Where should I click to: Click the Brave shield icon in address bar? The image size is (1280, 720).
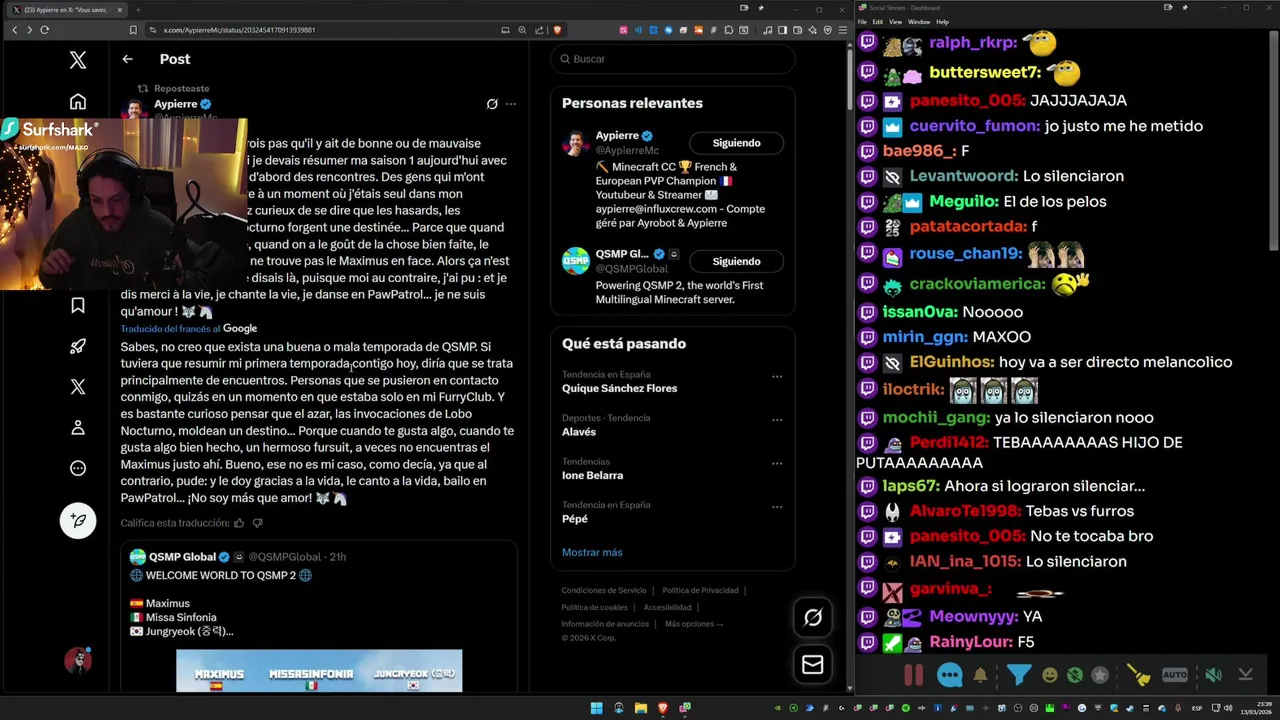(557, 30)
